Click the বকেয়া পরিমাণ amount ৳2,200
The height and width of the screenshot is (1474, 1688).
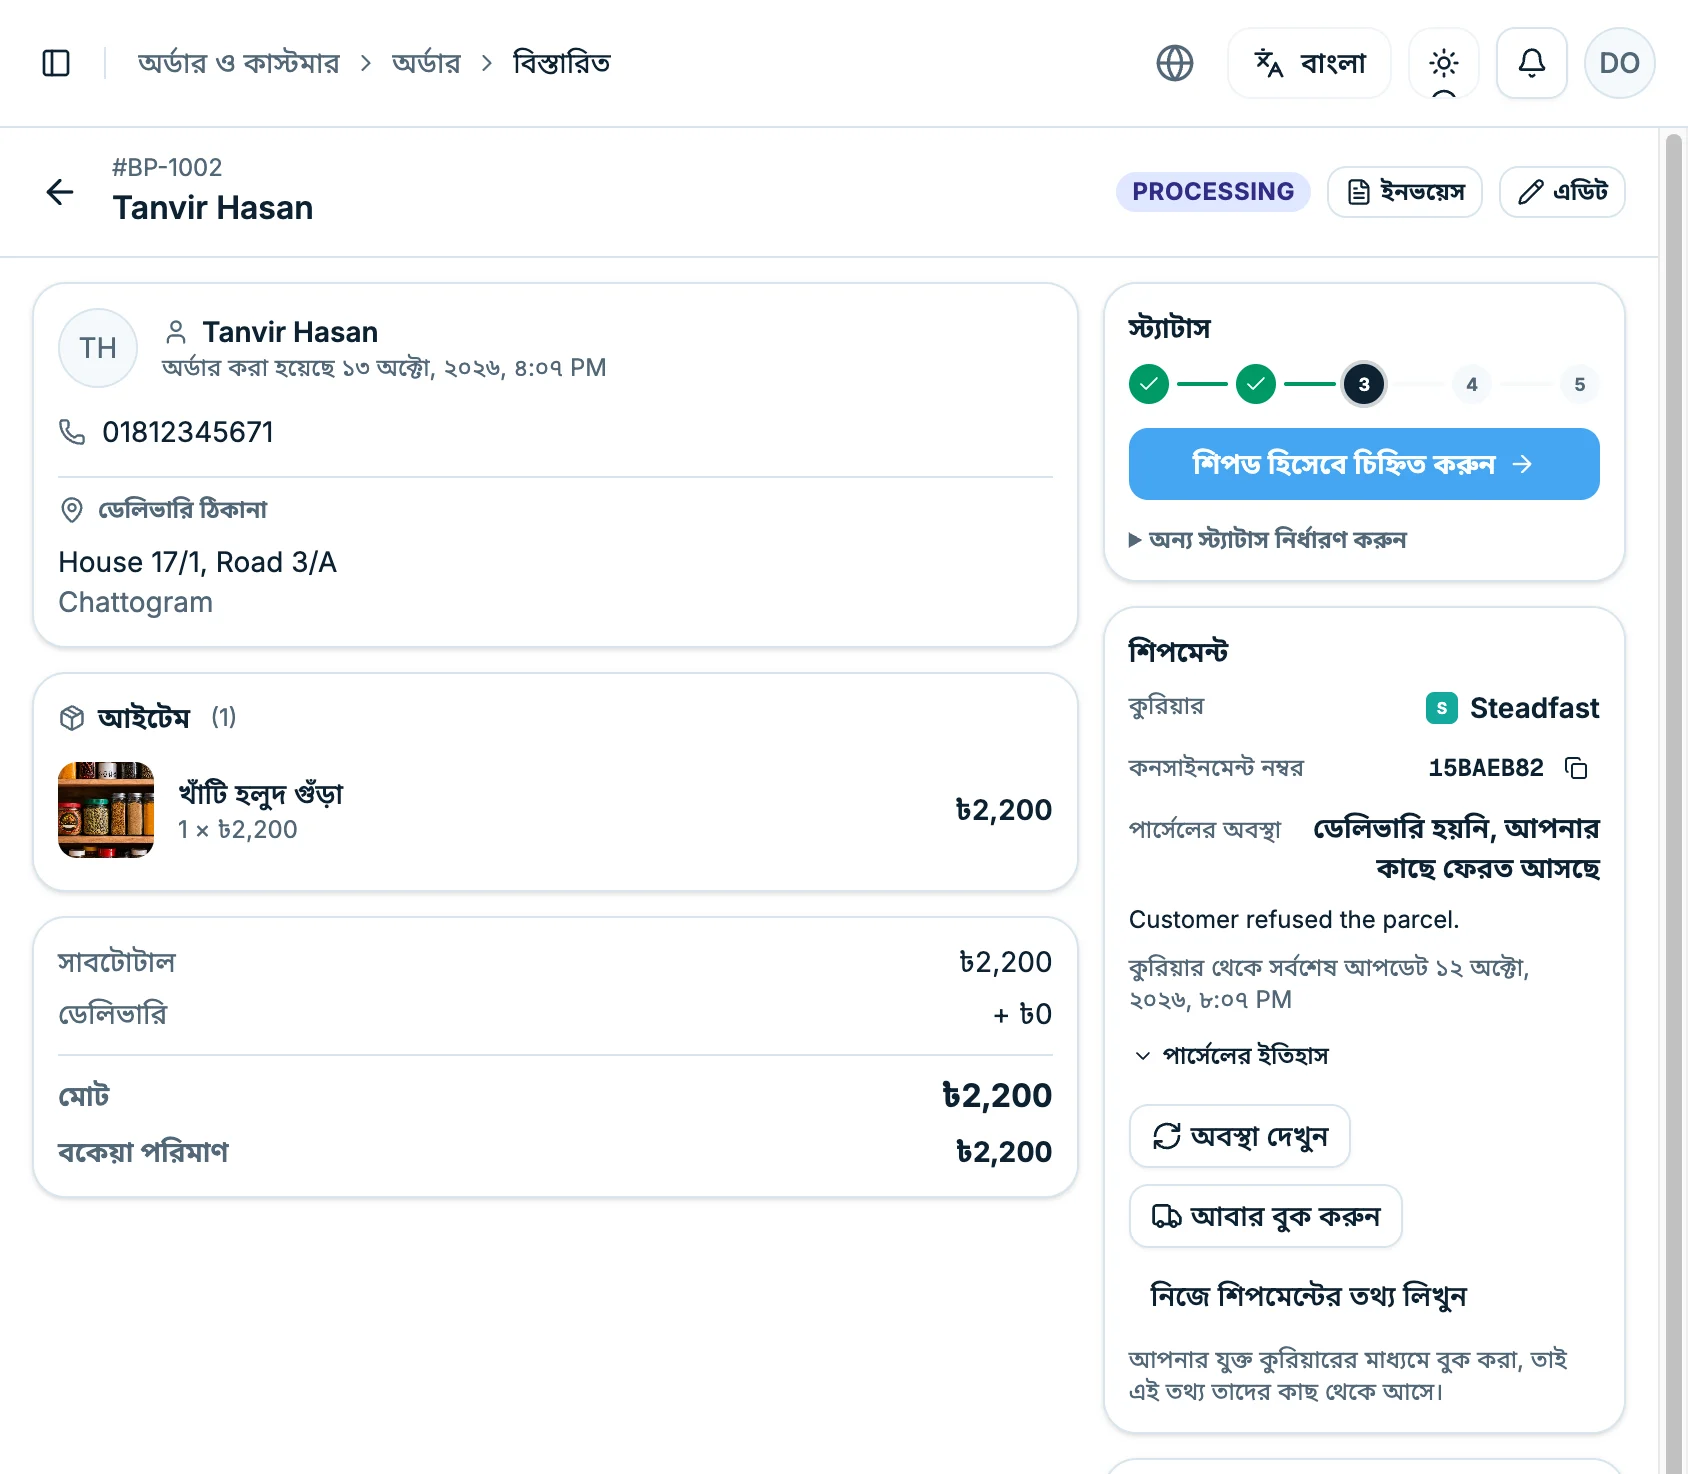point(1004,1152)
